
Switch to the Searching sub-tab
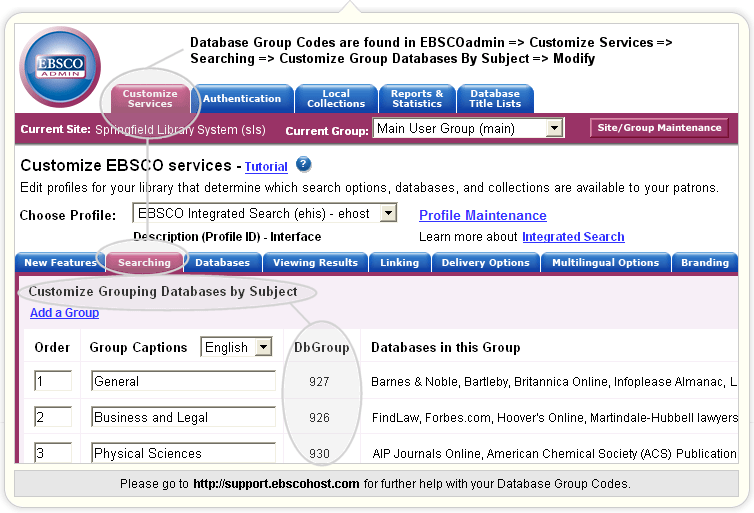tap(144, 263)
